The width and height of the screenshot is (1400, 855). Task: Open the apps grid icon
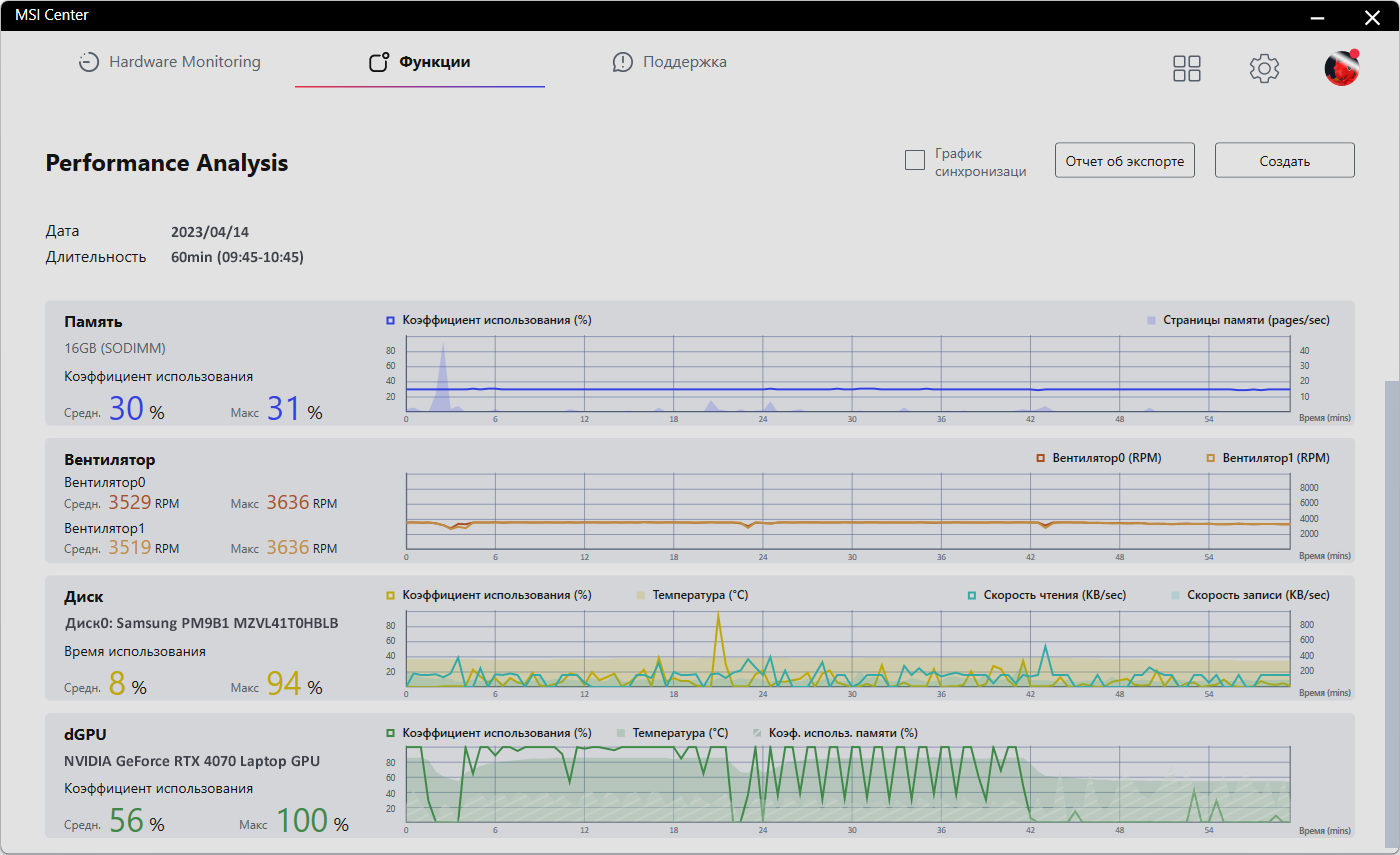click(1187, 68)
